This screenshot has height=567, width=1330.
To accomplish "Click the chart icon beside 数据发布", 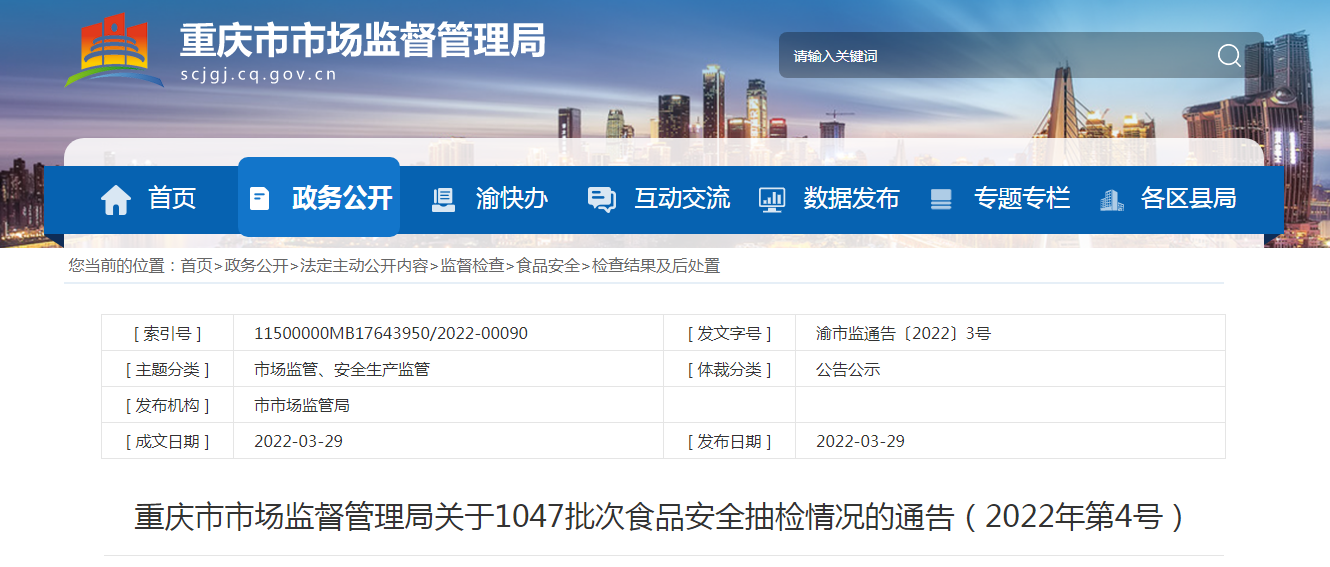I will 772,199.
